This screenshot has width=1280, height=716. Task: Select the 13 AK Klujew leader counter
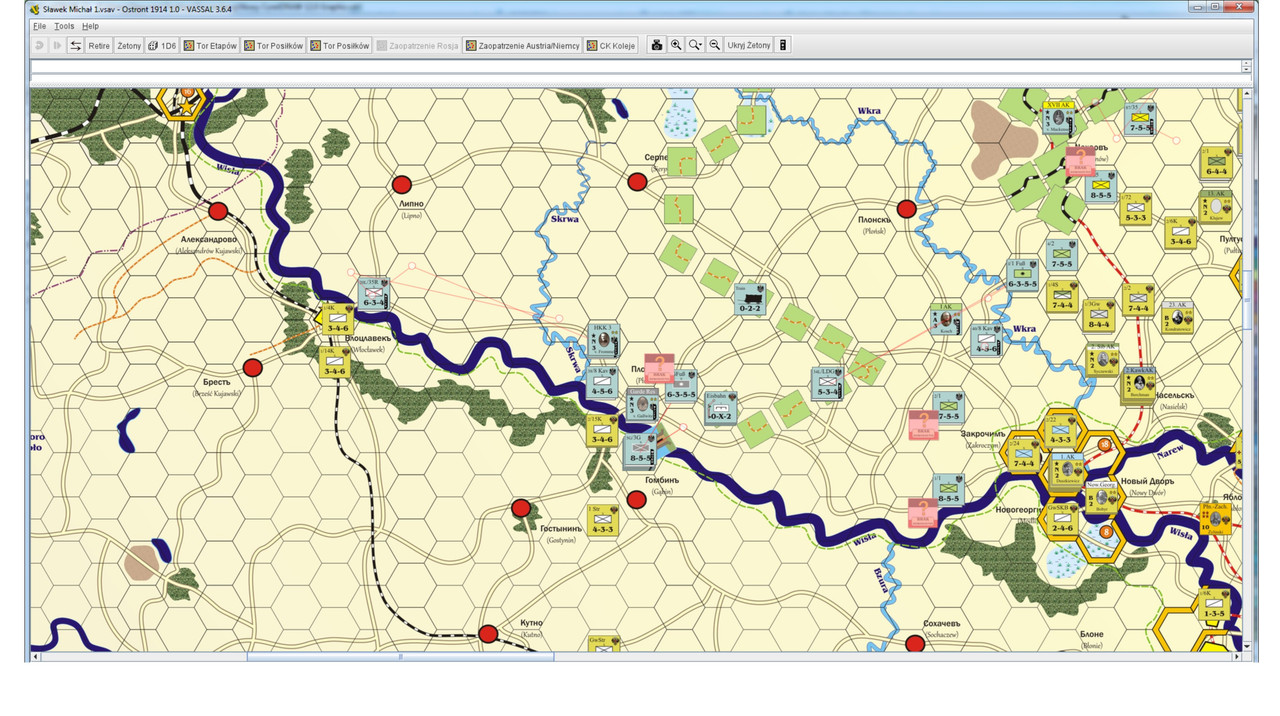pyautogui.click(x=1217, y=207)
